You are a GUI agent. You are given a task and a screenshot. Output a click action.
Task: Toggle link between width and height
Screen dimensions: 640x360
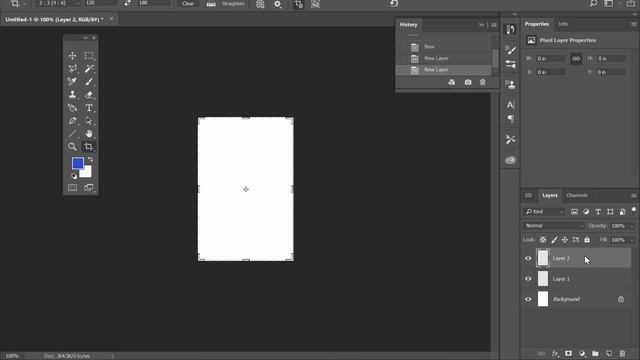(576, 59)
